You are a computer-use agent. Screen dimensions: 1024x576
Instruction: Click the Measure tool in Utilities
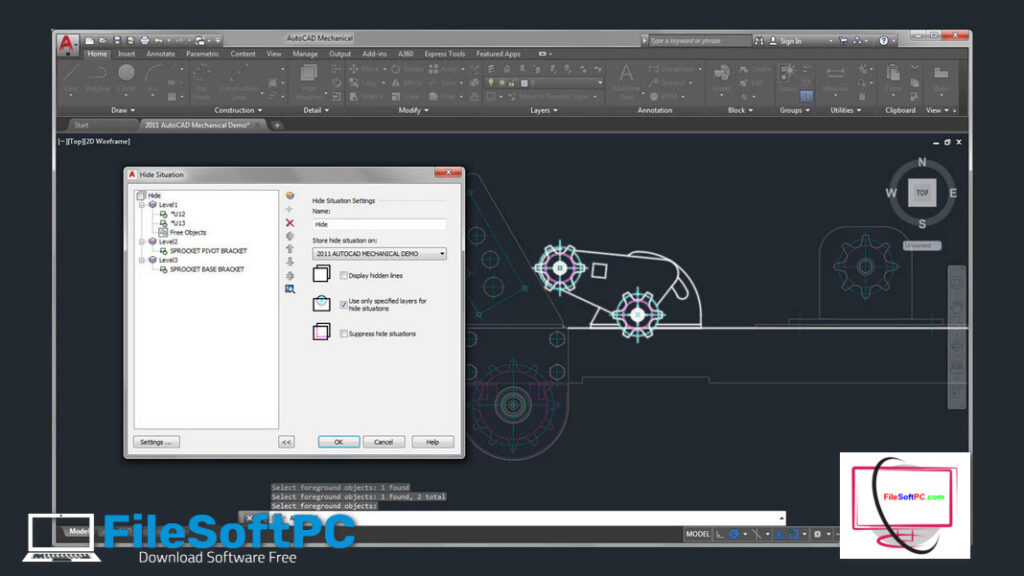tap(835, 80)
